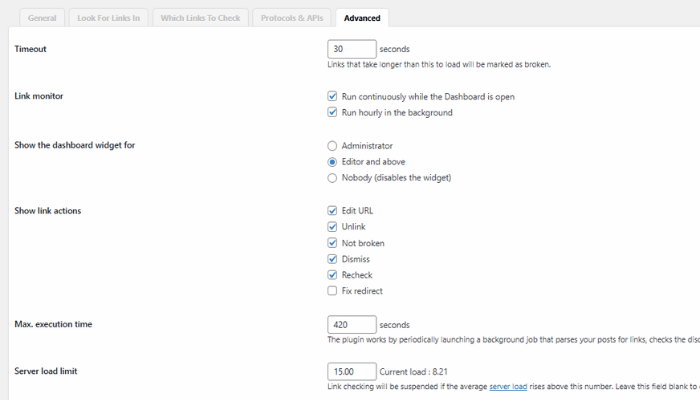Viewport: 700px width, 400px height.
Task: Uncheck the Dismiss link action
Action: 332,259
